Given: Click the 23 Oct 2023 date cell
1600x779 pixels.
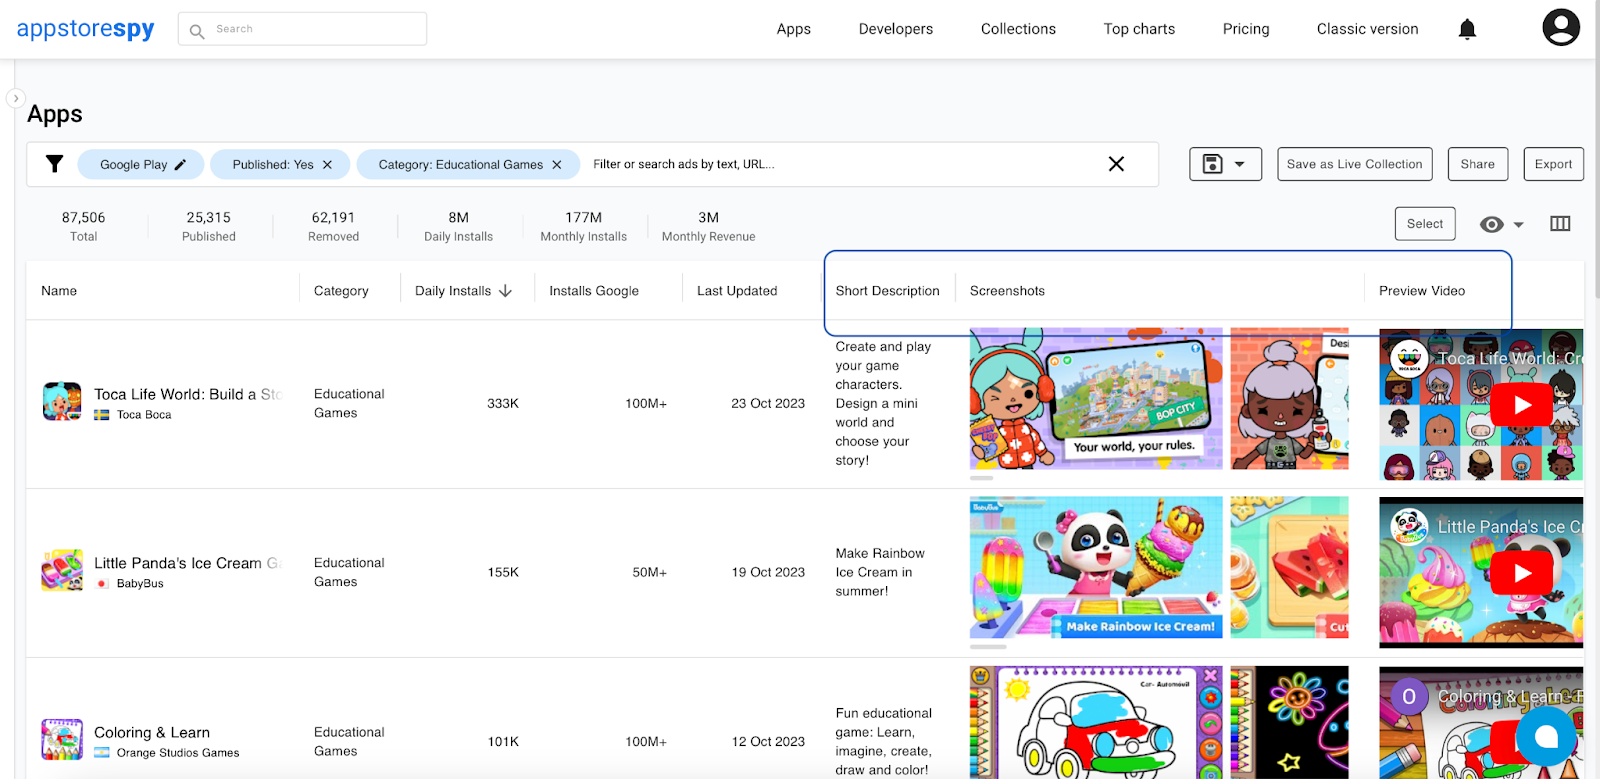Looking at the screenshot, I should 768,404.
